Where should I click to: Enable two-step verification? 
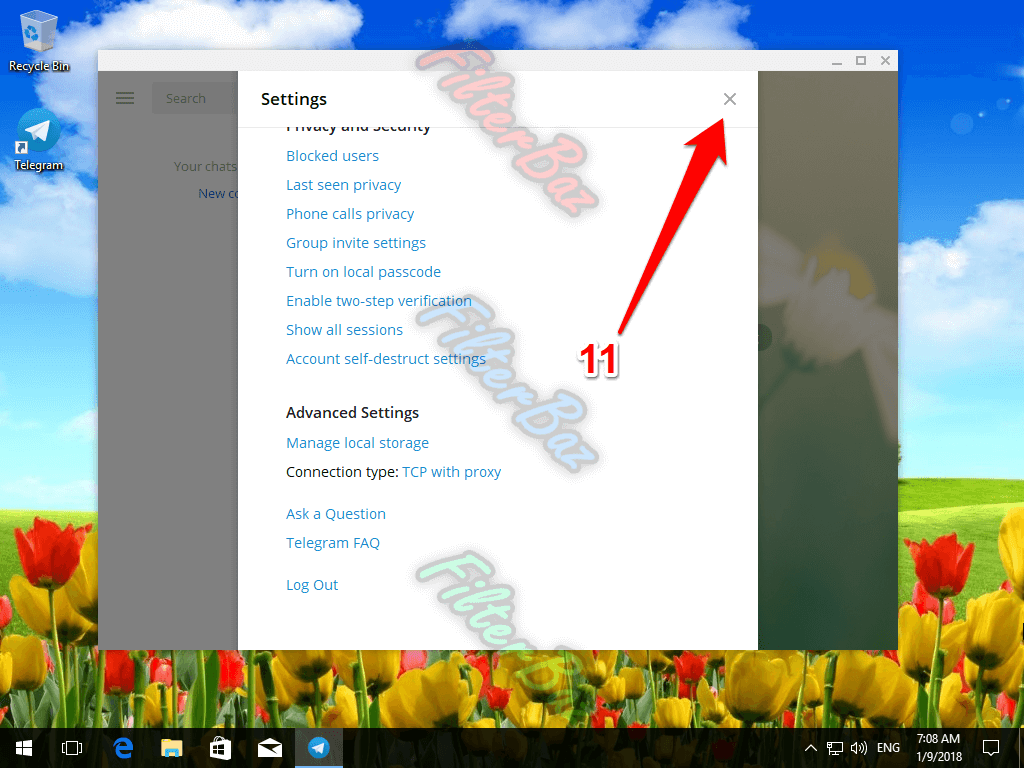point(378,301)
